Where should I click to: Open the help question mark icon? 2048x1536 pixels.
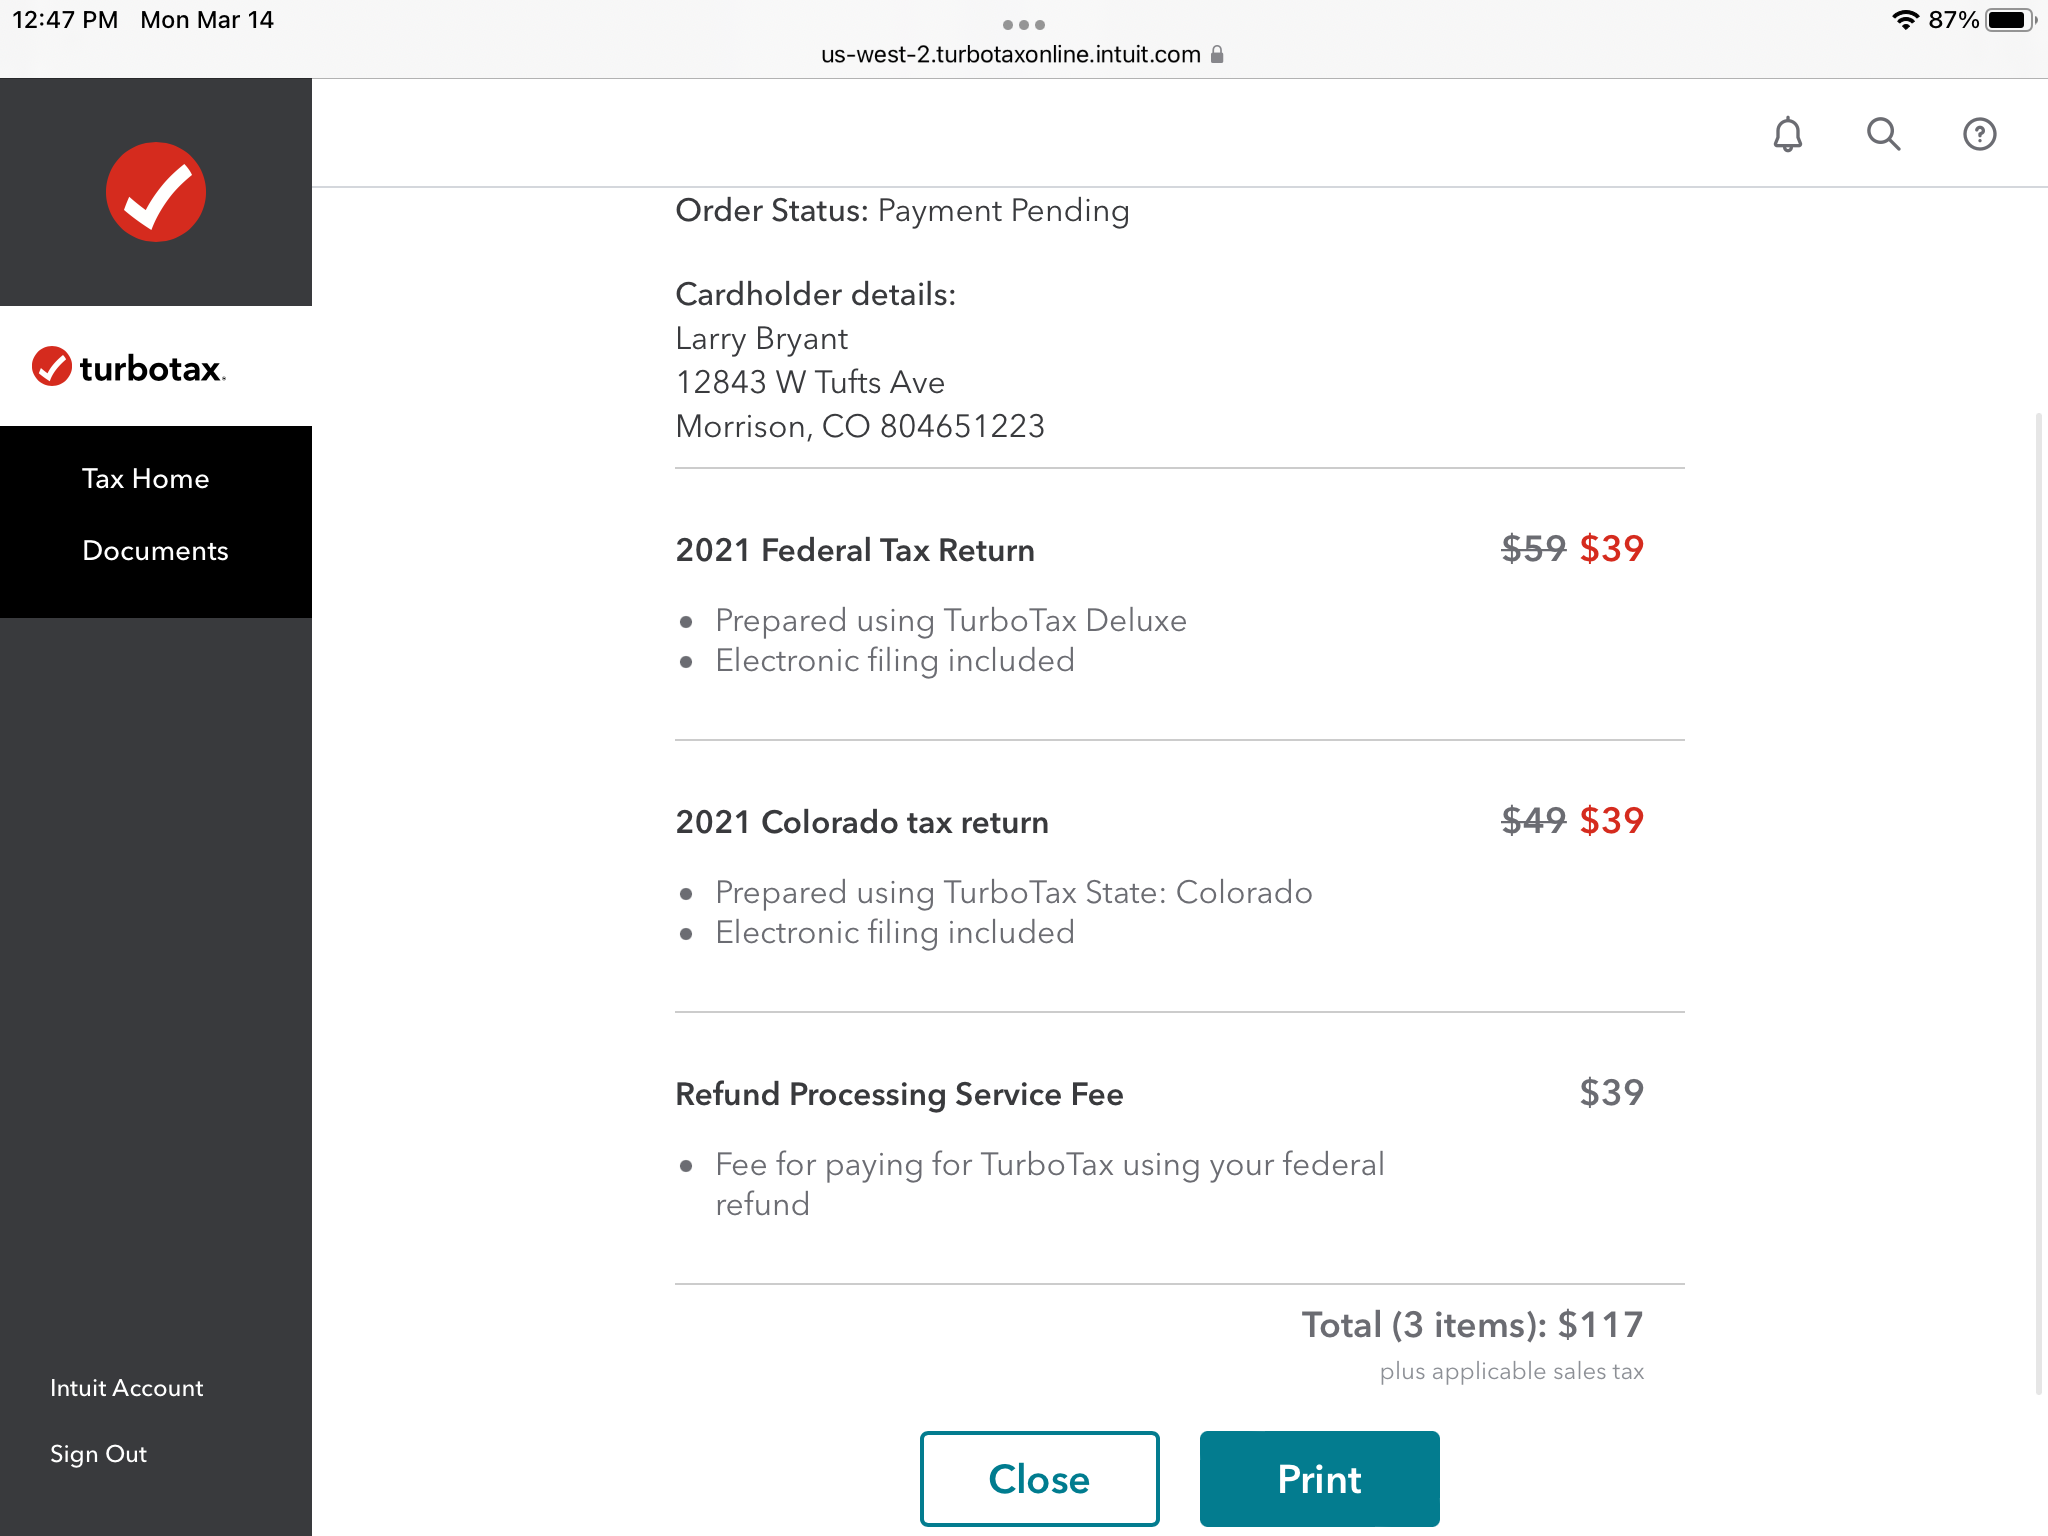1979,134
